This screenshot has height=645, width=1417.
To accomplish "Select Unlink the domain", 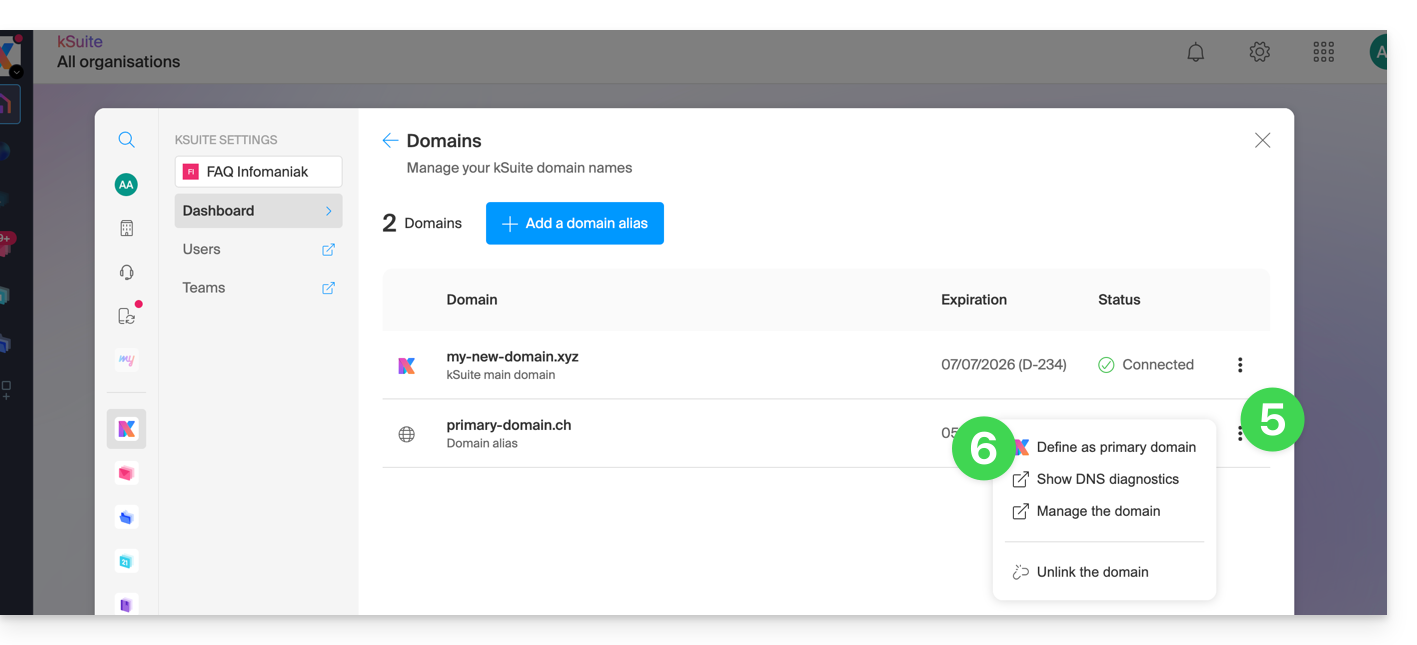I will 1092,572.
